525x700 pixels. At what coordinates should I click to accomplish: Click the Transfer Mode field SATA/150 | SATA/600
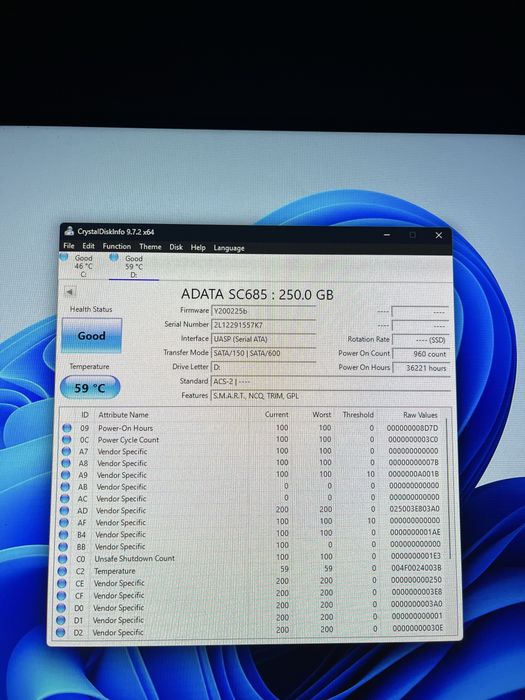click(263, 353)
